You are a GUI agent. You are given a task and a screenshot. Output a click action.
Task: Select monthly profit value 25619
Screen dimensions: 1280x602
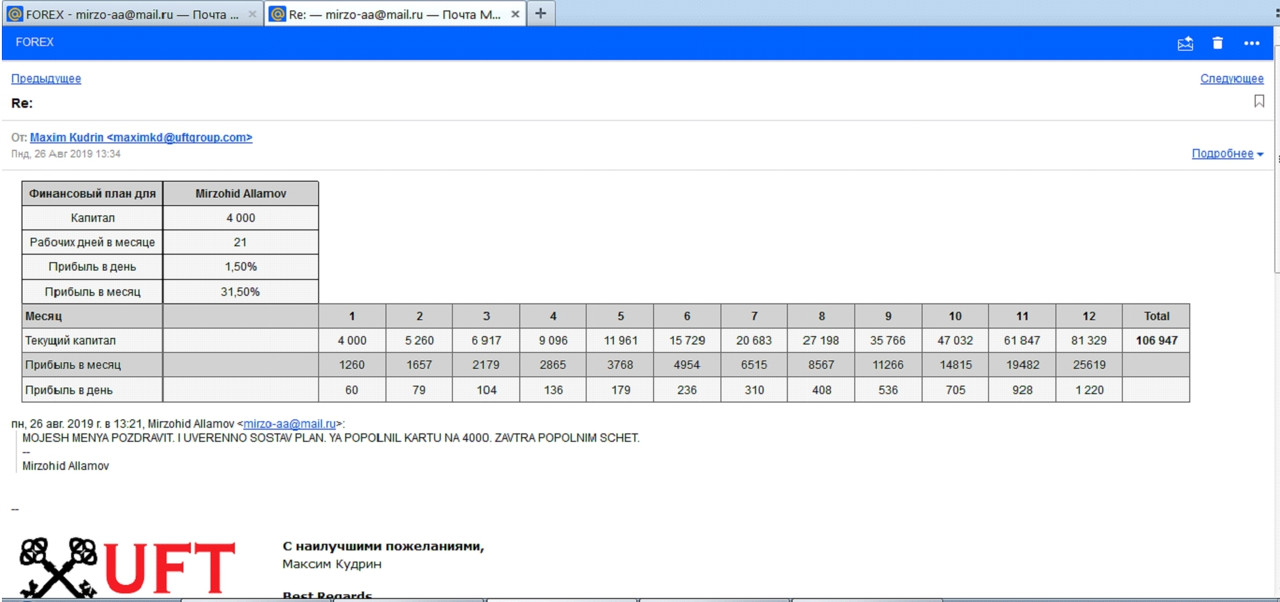point(1089,365)
